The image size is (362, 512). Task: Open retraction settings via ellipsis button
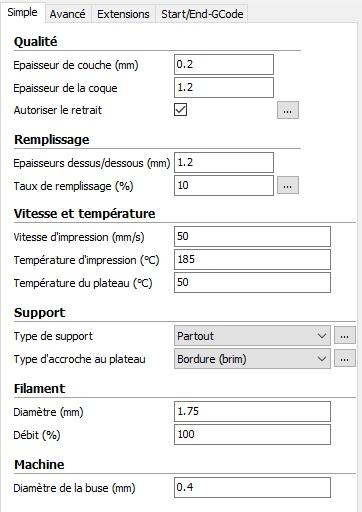tap(288, 110)
